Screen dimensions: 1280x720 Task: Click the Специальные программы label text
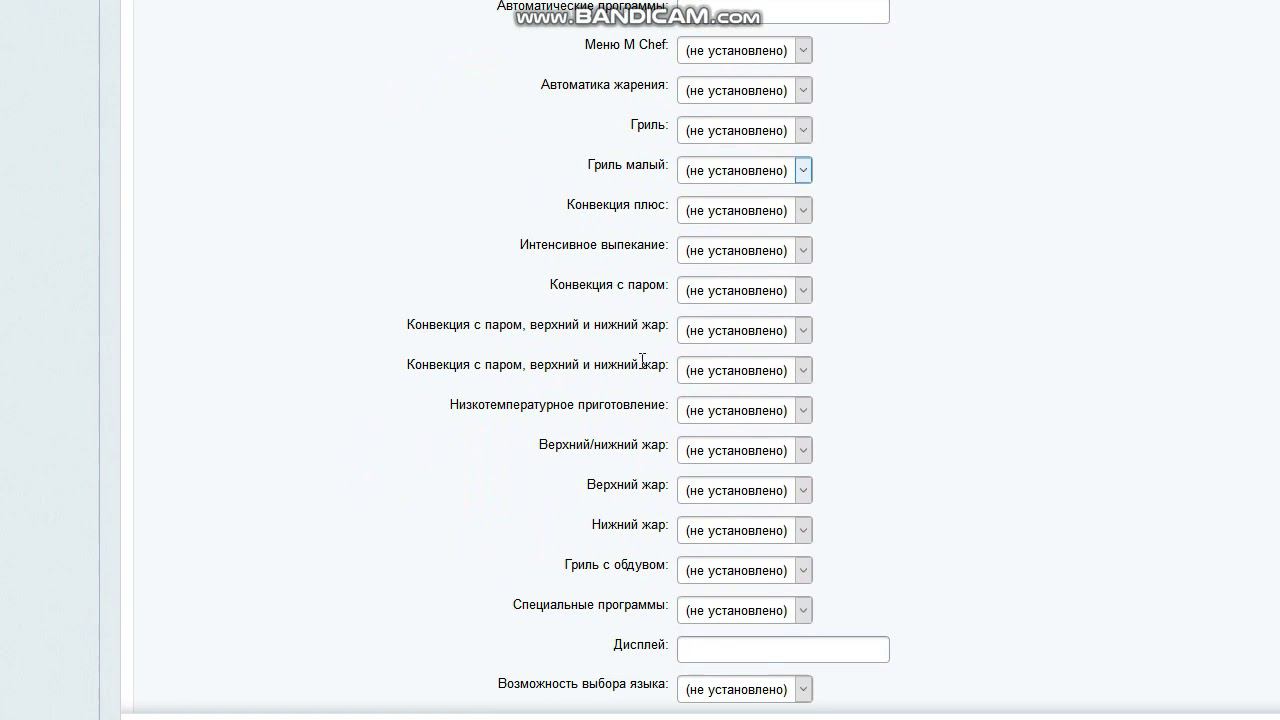coord(590,605)
